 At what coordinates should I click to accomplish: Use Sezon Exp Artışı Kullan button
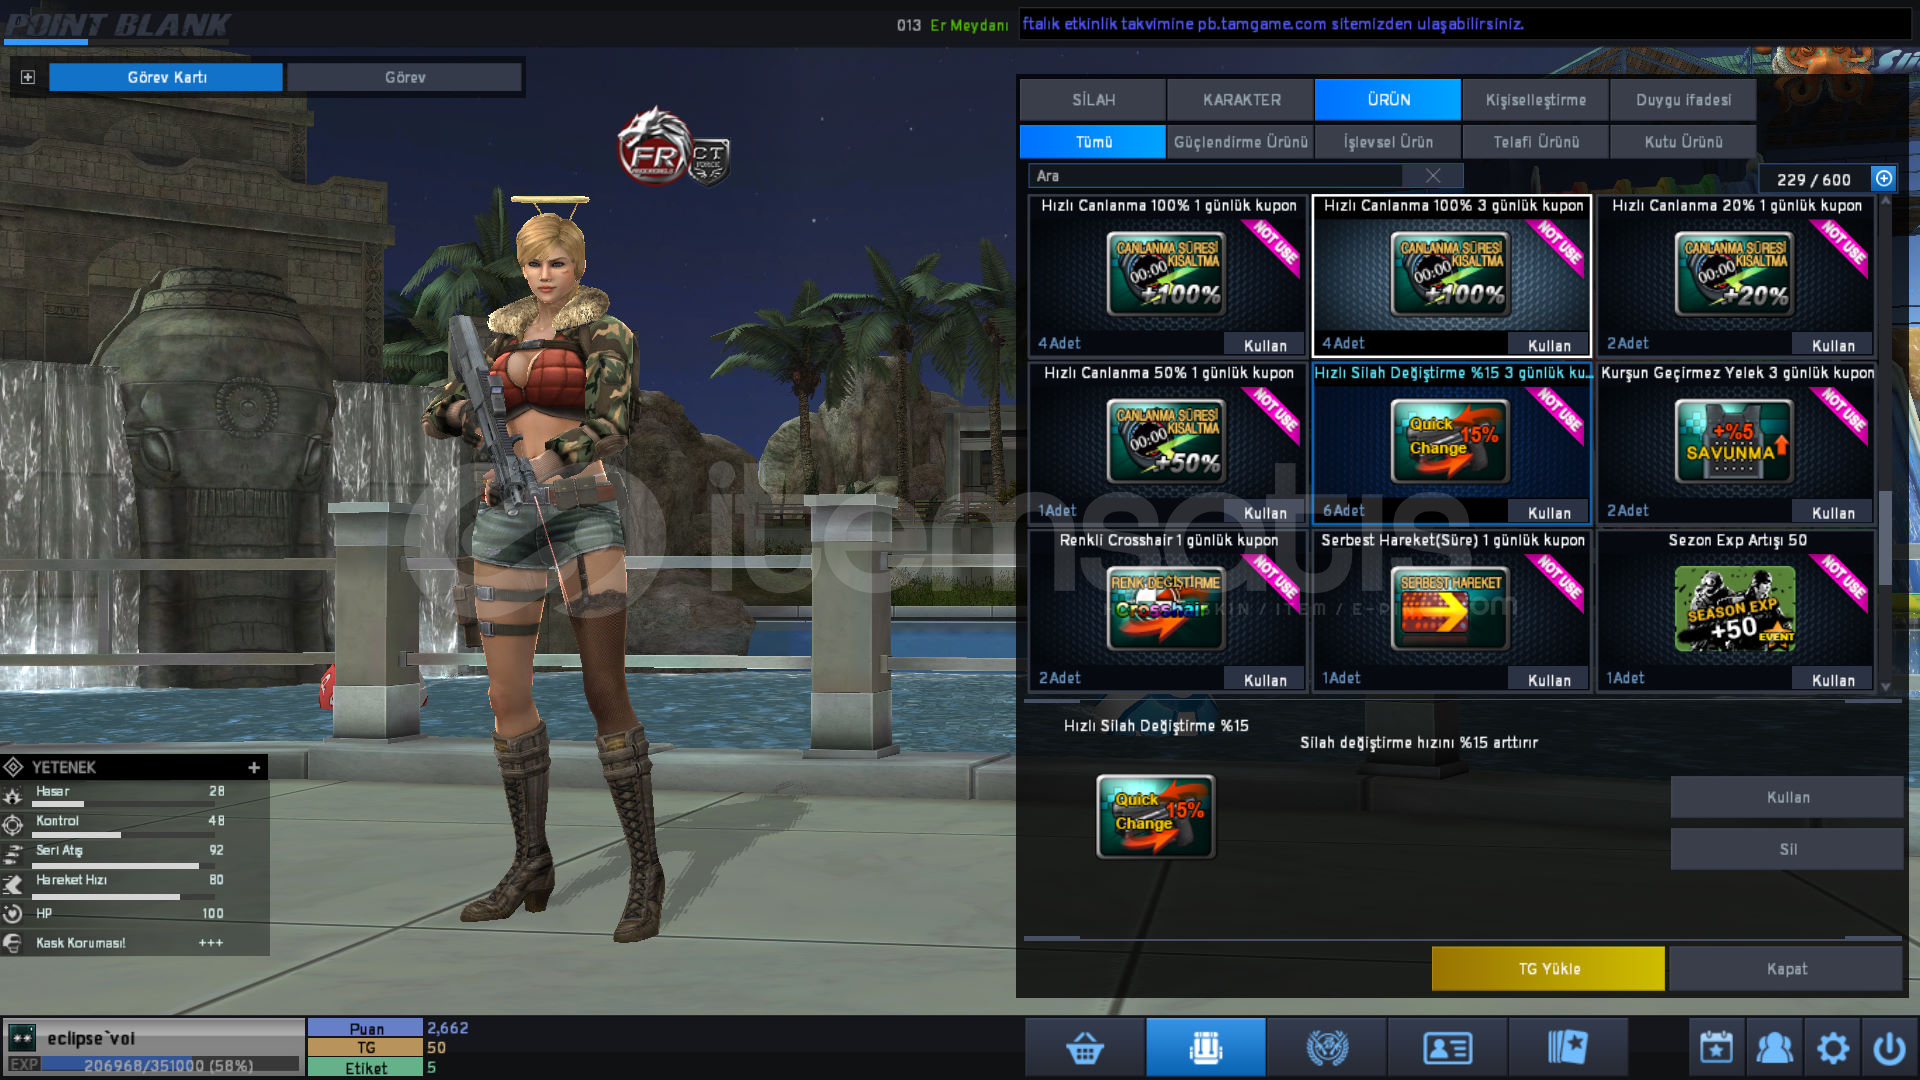[x=1833, y=680]
